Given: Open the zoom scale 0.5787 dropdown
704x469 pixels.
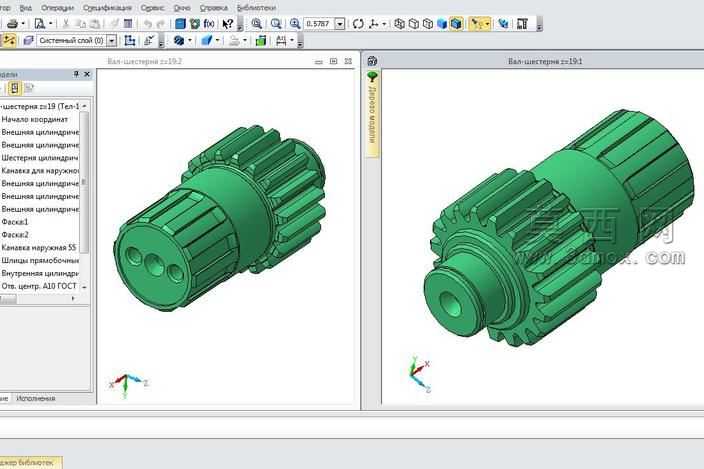Looking at the screenshot, I should point(340,24).
